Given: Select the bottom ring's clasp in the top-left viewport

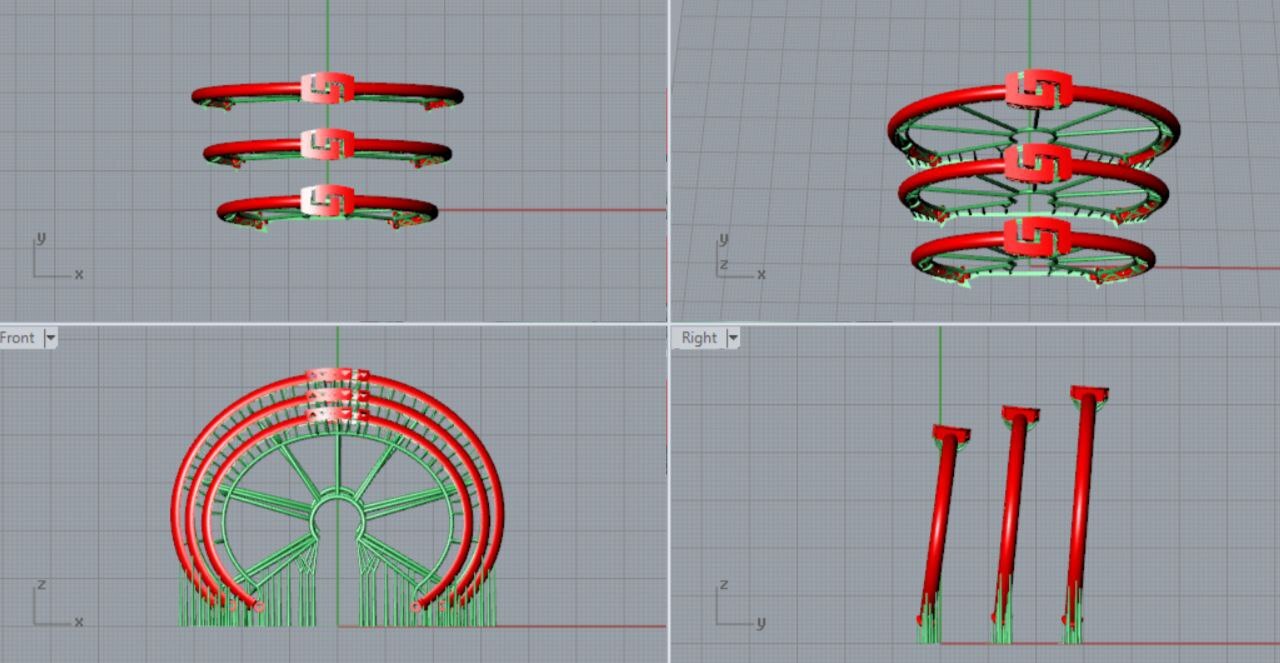Looking at the screenshot, I should (x=327, y=200).
